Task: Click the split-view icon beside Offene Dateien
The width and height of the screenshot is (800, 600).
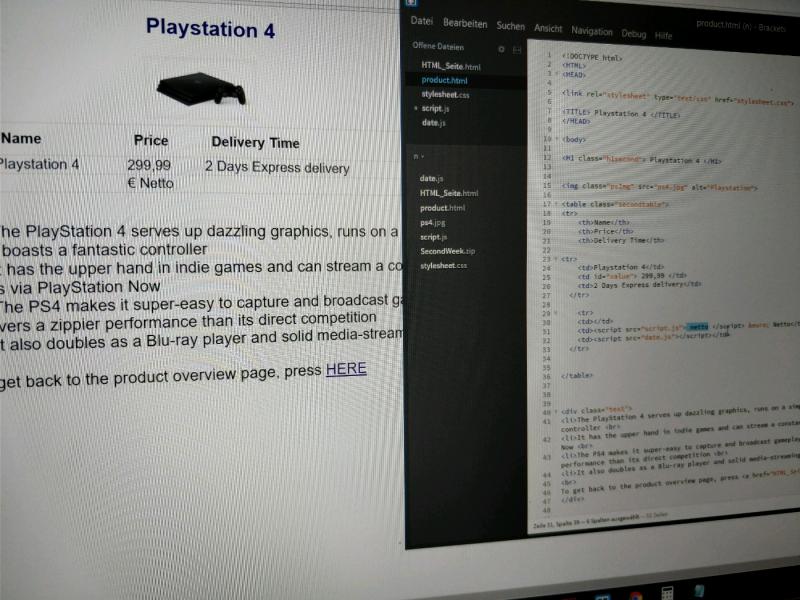Action: pyautogui.click(x=517, y=50)
